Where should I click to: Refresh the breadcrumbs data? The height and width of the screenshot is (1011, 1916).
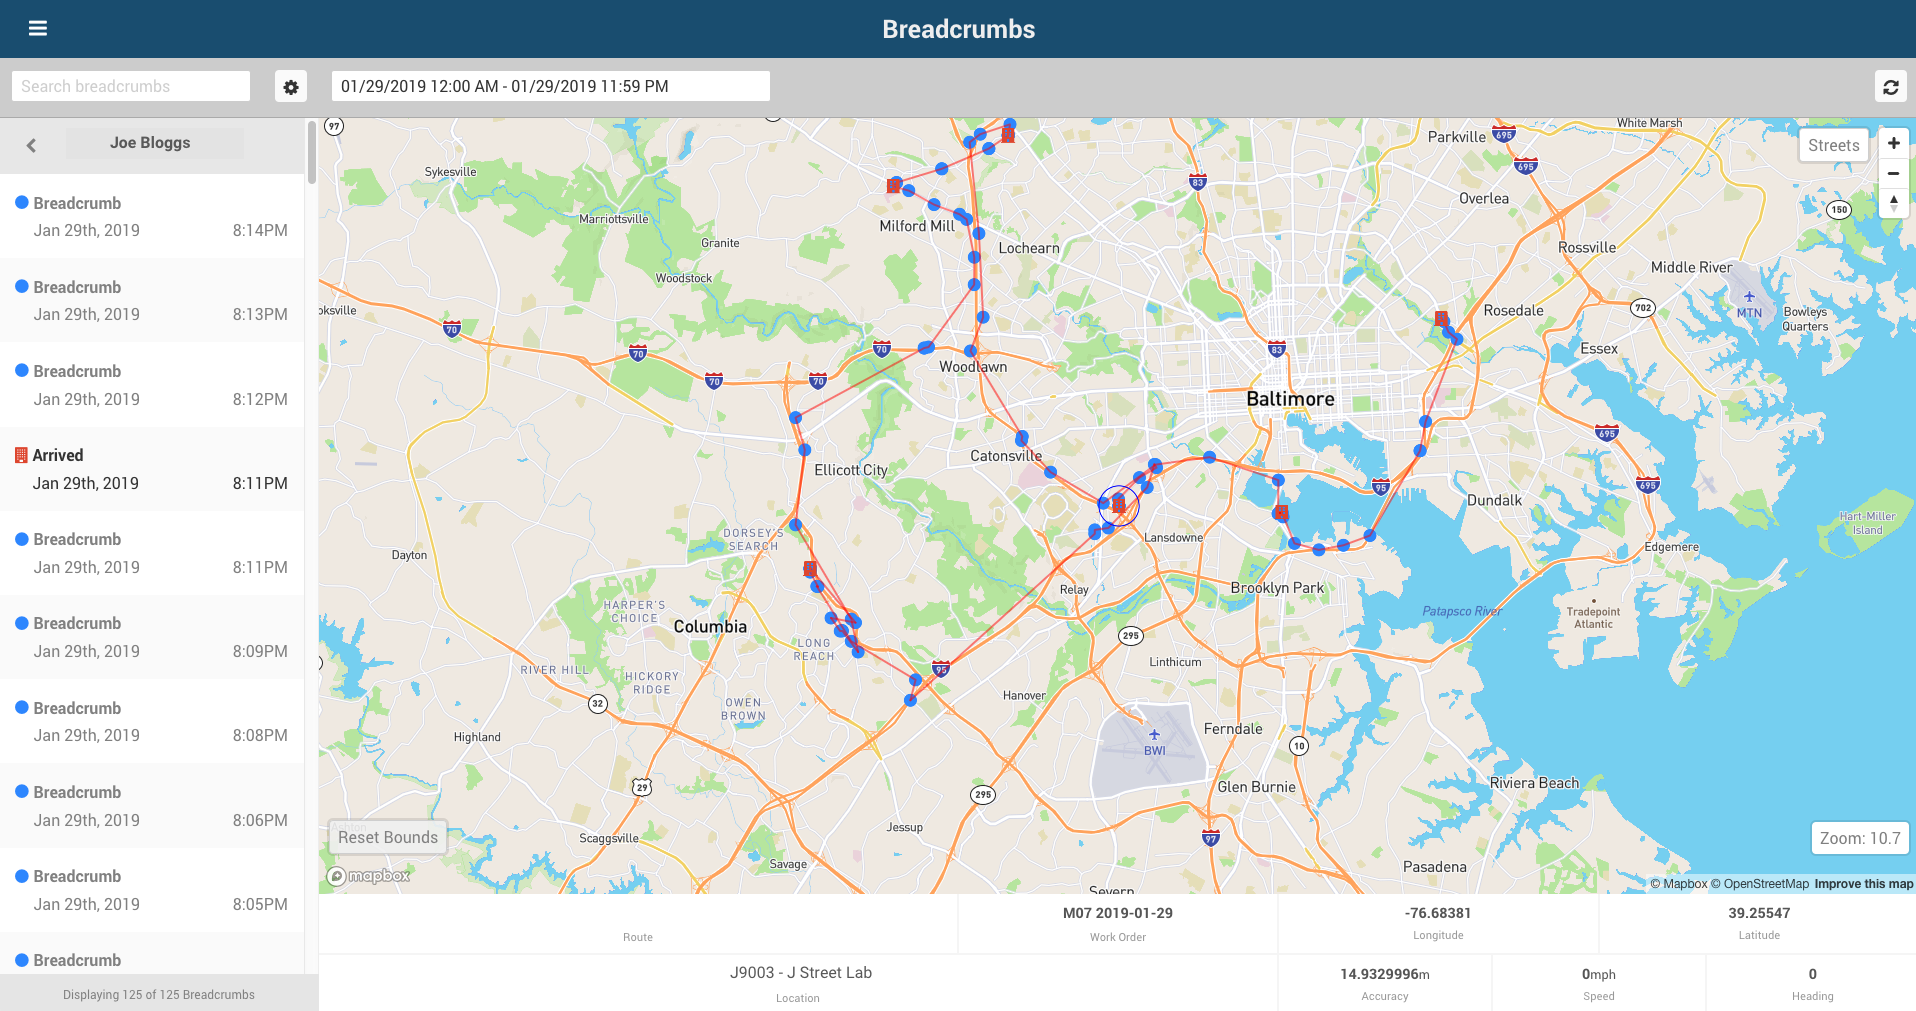pyautogui.click(x=1890, y=87)
